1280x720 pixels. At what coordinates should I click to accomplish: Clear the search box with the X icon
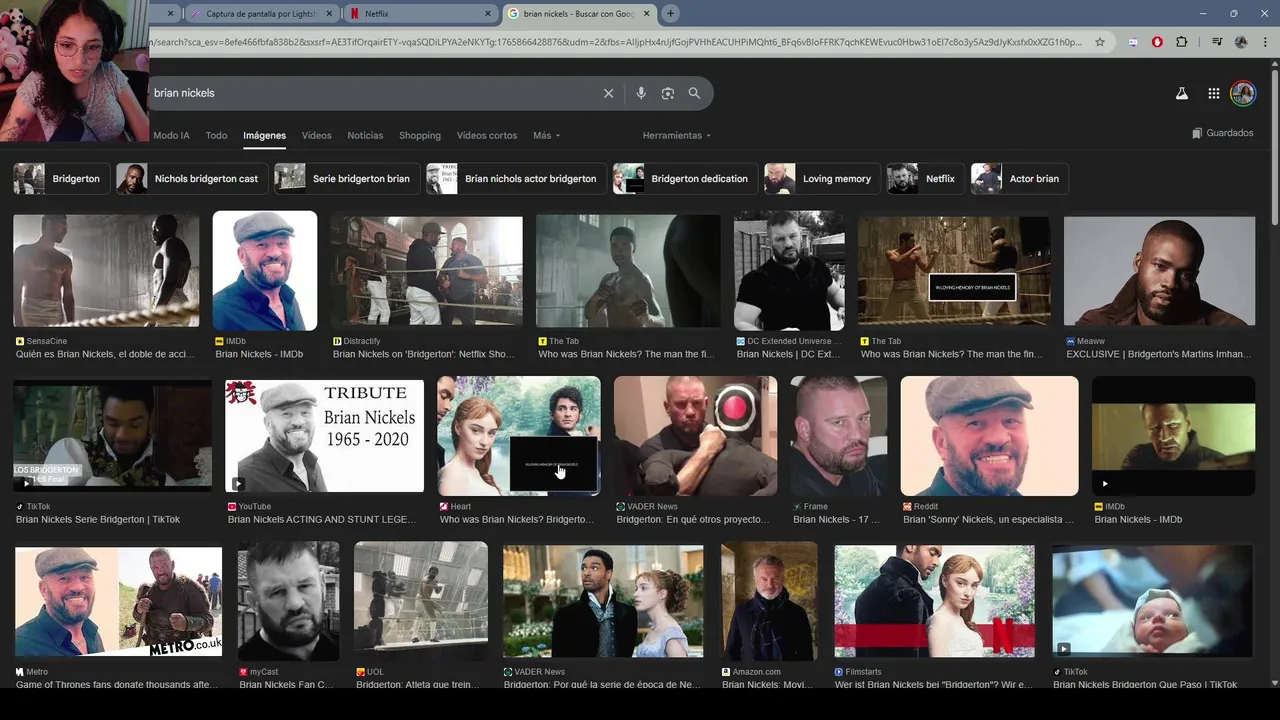608,93
